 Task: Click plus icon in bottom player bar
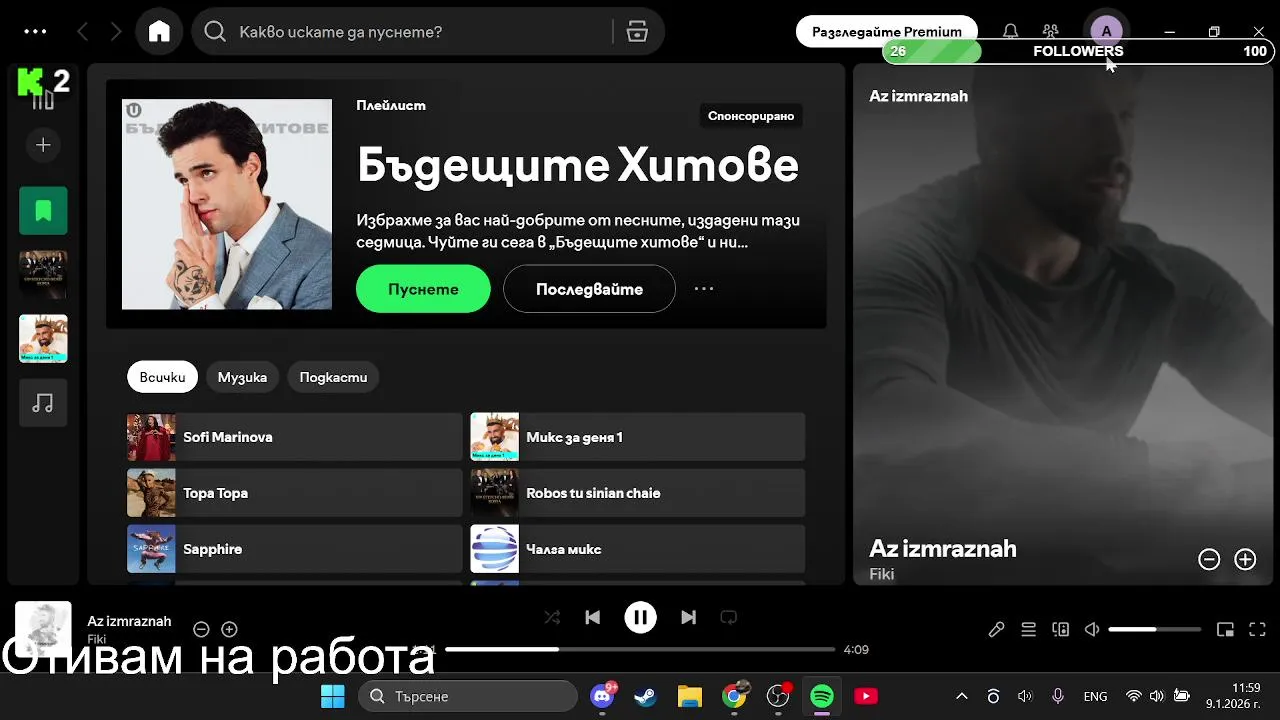[x=229, y=629]
